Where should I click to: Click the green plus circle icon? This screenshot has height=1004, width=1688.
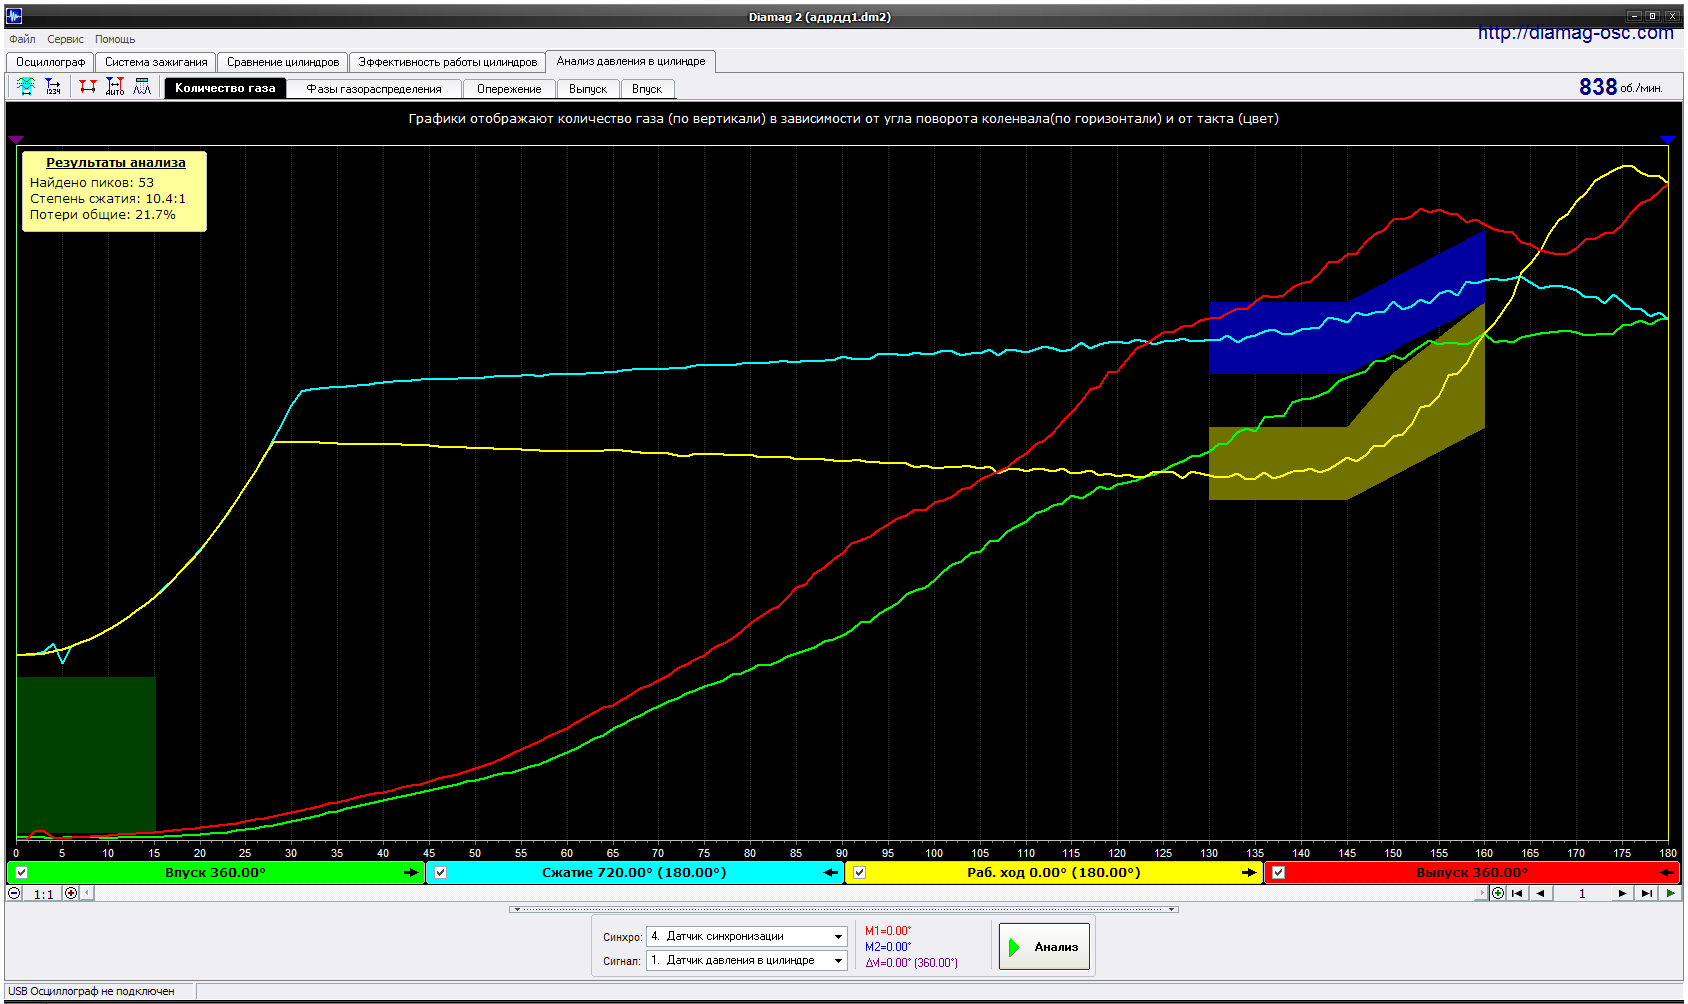[1498, 893]
